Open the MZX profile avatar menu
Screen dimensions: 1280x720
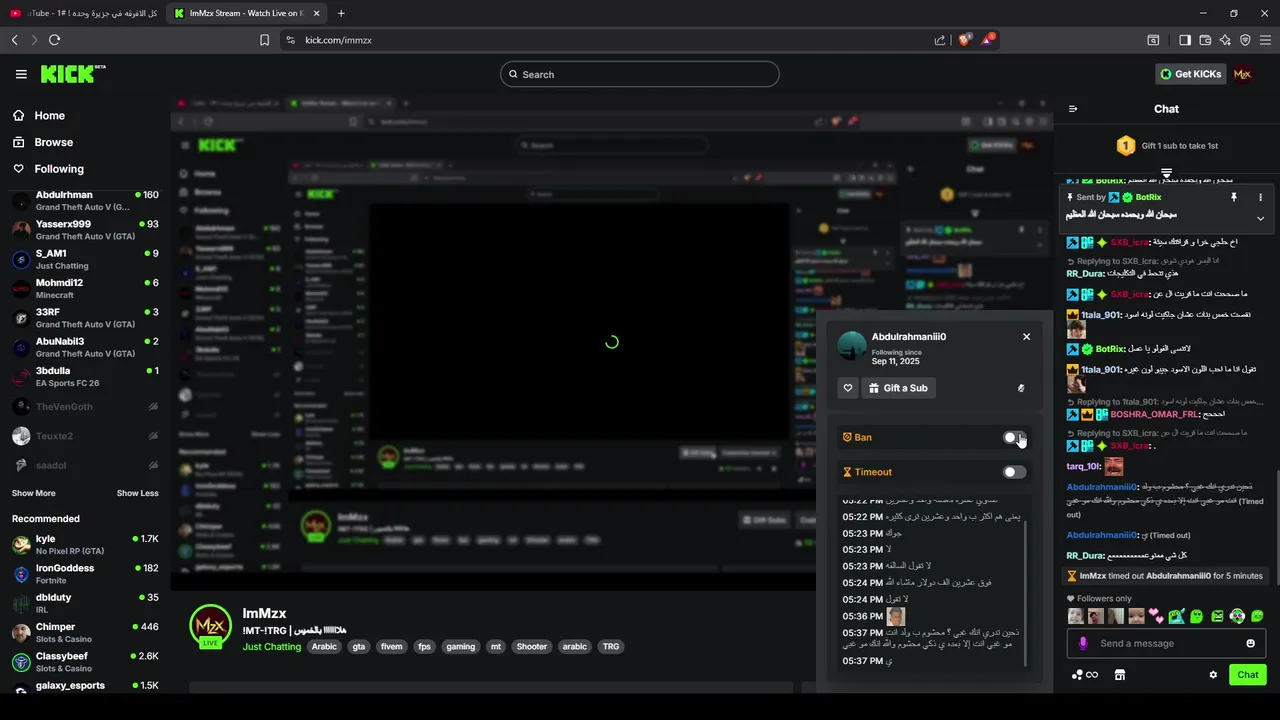(x=1243, y=74)
